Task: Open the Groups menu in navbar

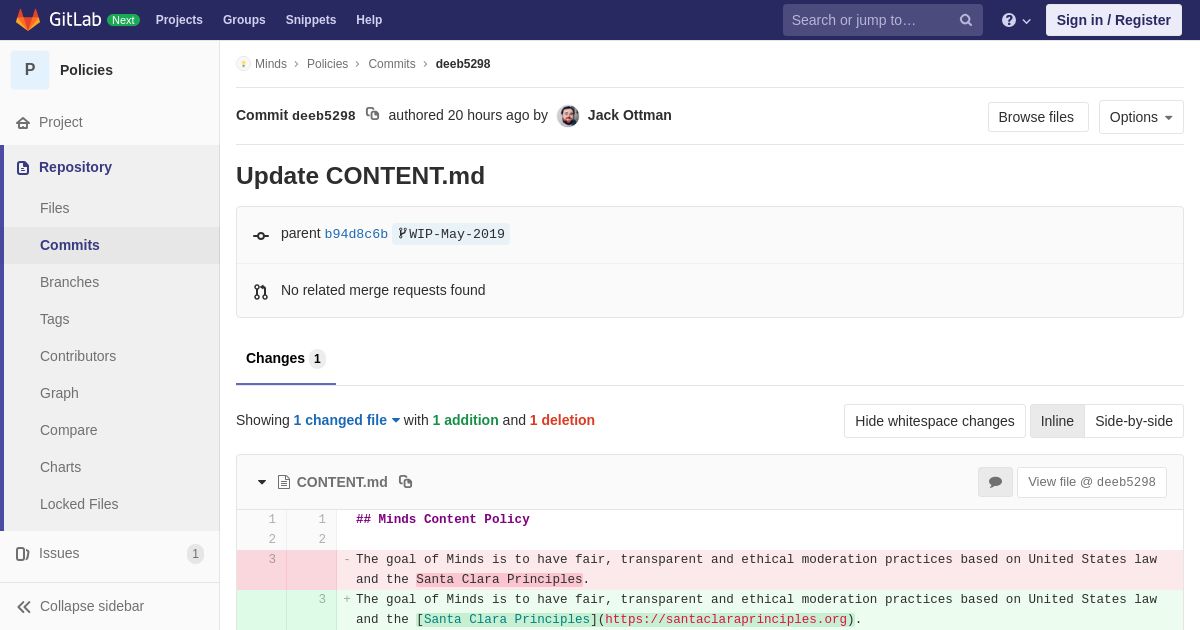Action: coord(244,20)
